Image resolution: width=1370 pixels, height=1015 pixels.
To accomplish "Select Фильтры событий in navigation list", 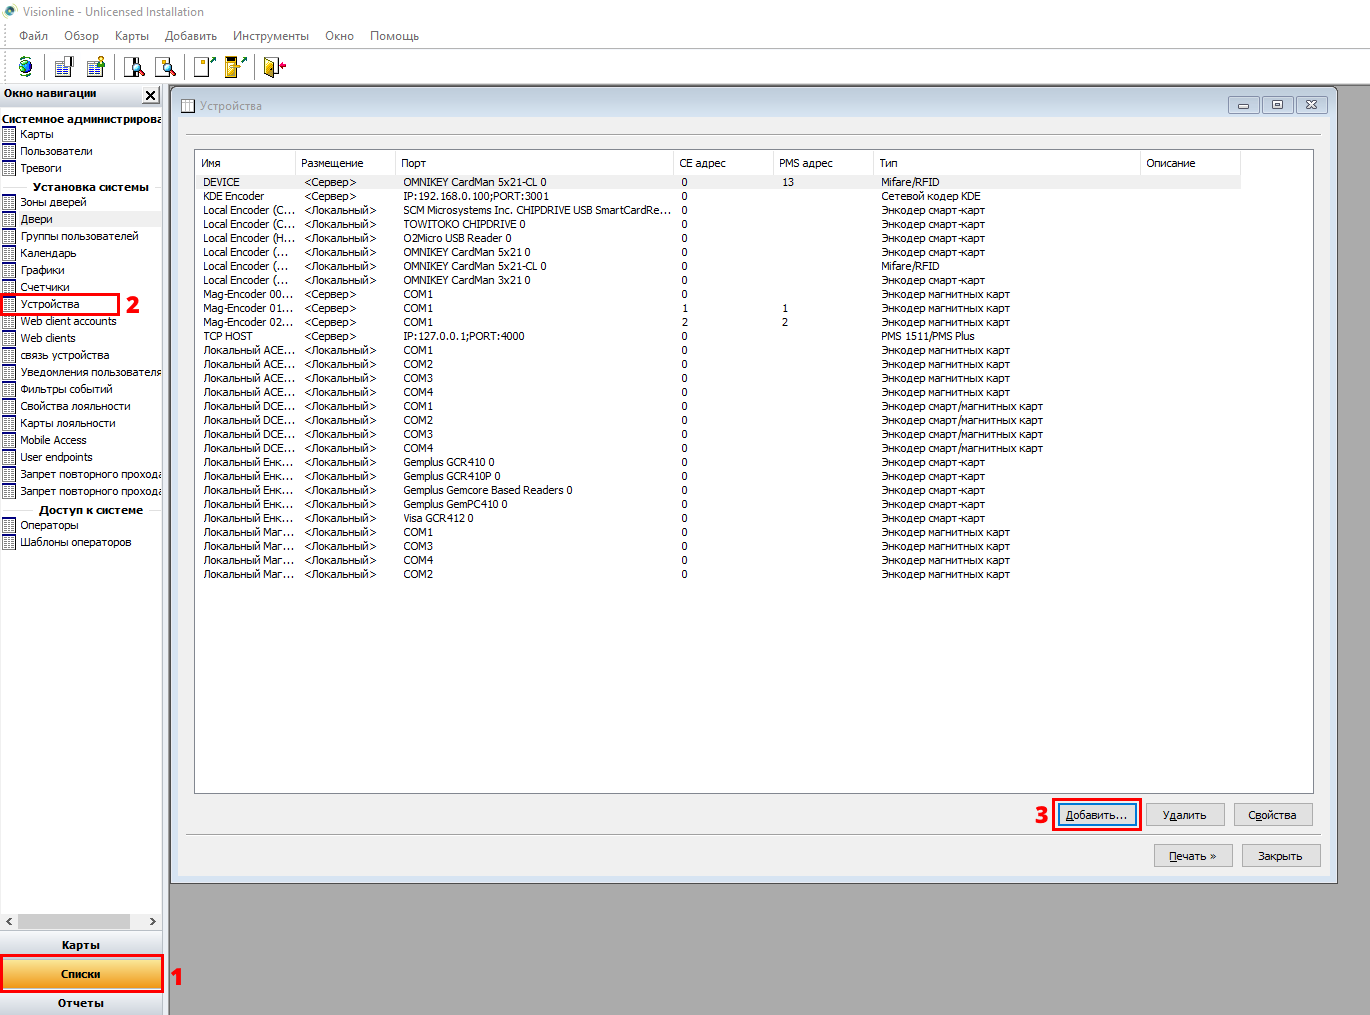I will click(66, 389).
